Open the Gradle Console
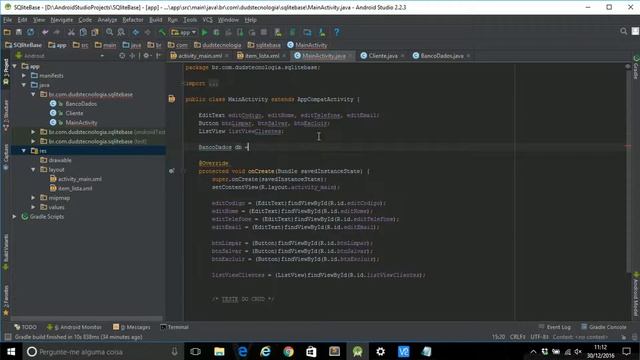The image size is (640, 360). (604, 327)
